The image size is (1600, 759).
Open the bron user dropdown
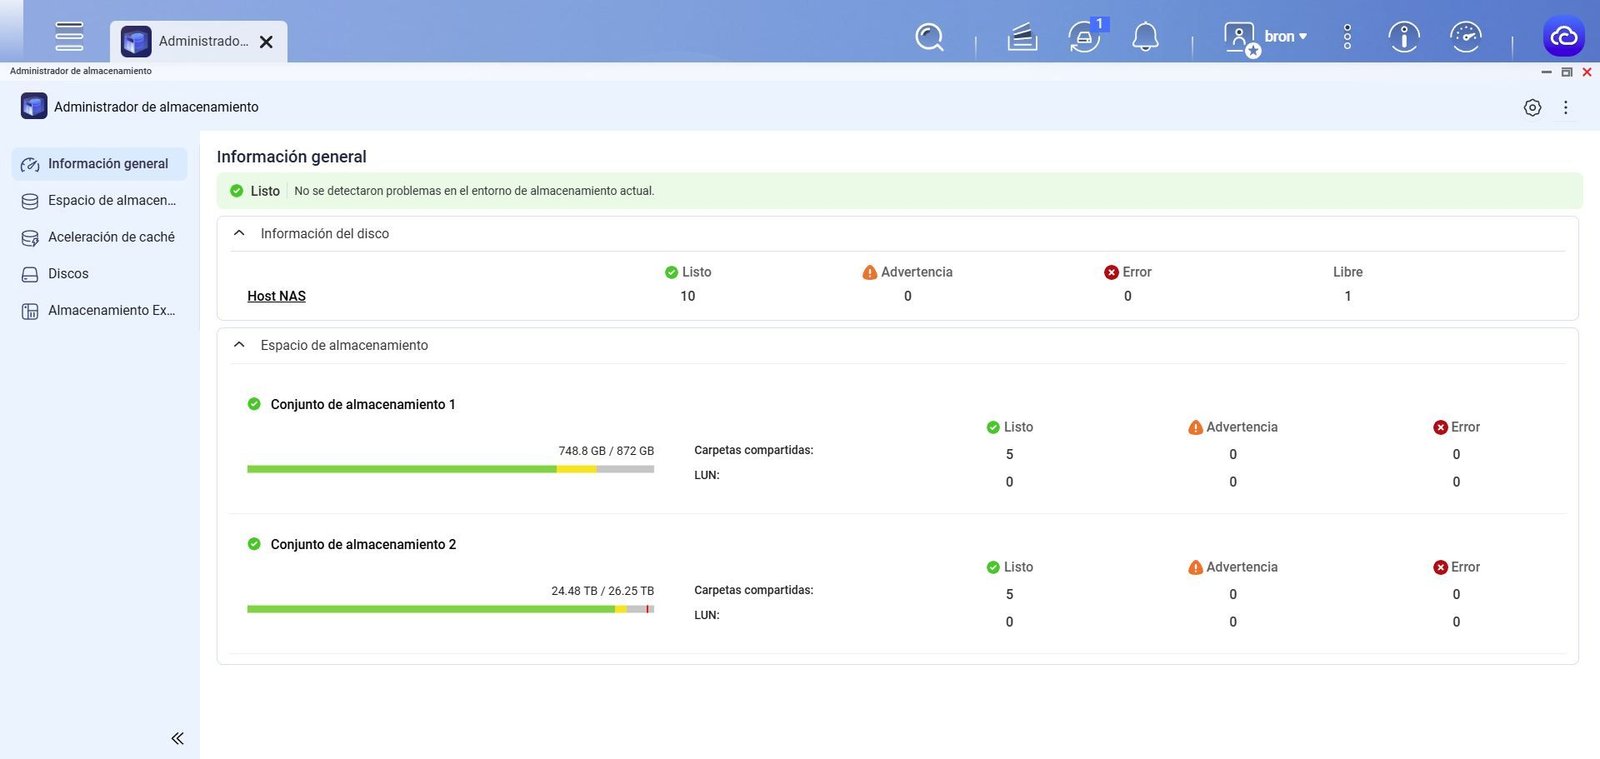tap(1286, 37)
